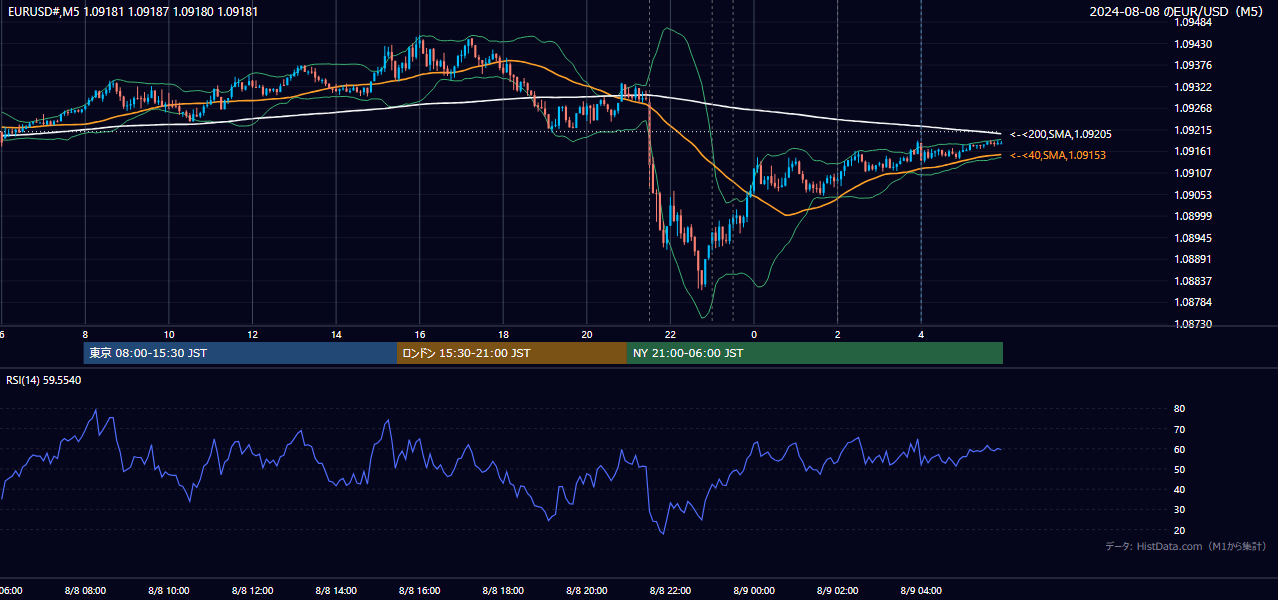Click the 8/8 10:00 date label
This screenshot has height=600, width=1278.
[x=169, y=591]
